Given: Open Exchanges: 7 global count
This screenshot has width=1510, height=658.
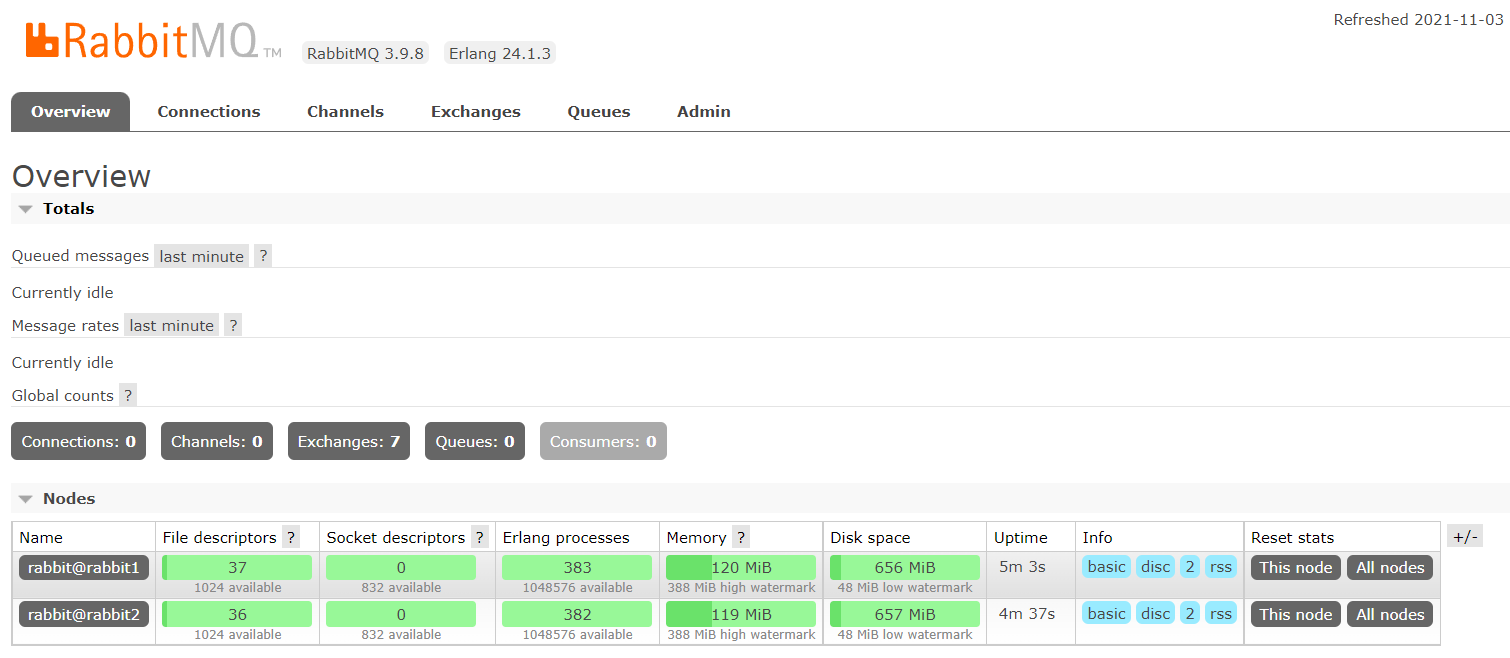Looking at the screenshot, I should click(349, 441).
